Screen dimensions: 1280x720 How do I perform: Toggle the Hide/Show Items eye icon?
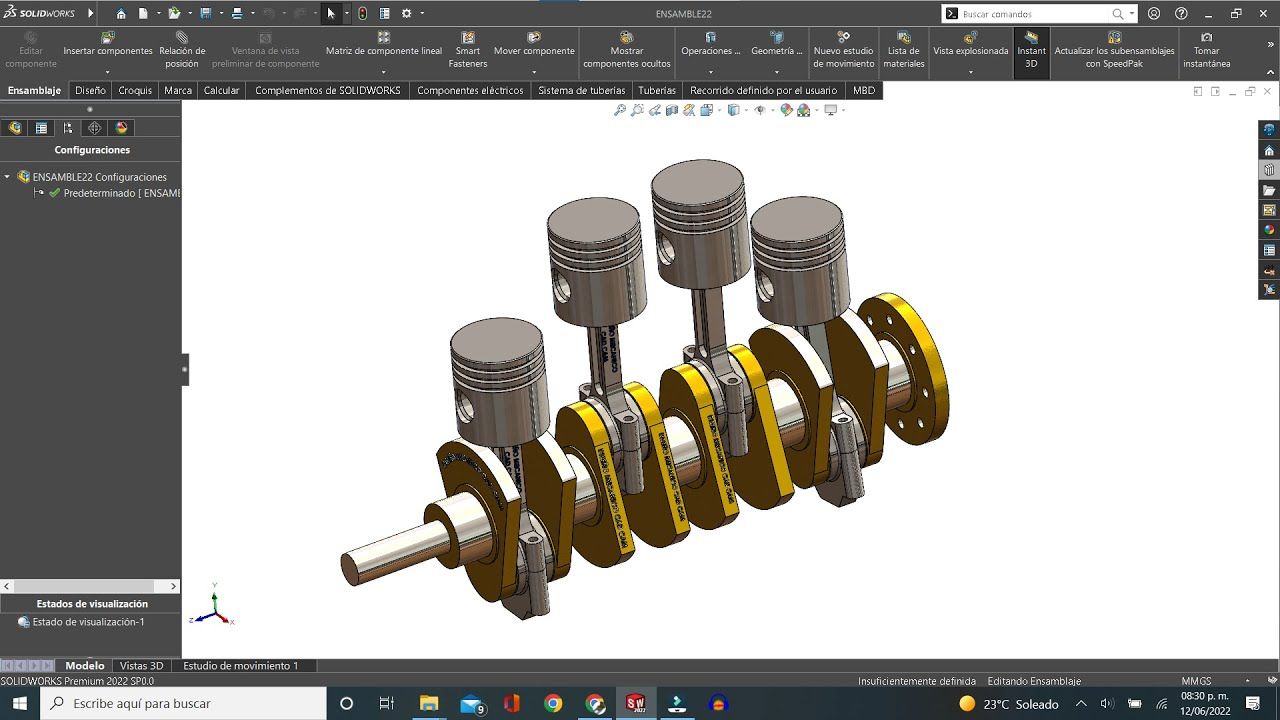point(761,110)
